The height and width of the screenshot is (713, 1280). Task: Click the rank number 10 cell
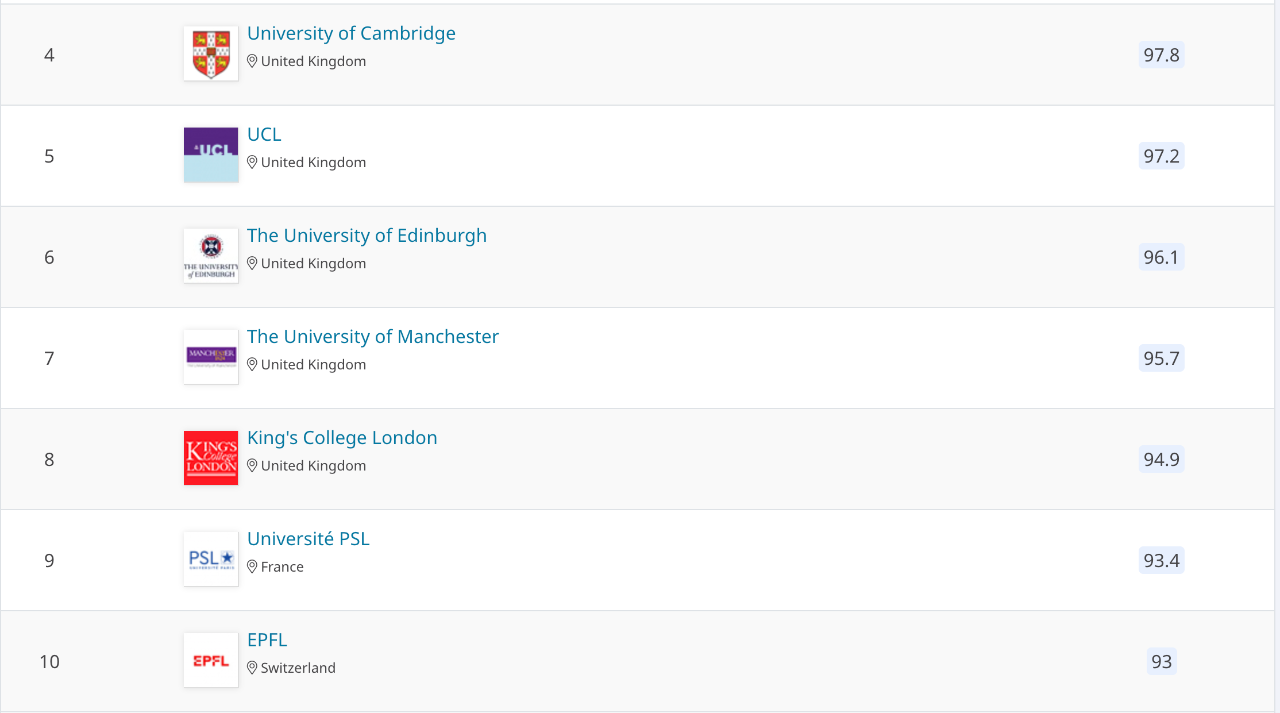tap(49, 661)
